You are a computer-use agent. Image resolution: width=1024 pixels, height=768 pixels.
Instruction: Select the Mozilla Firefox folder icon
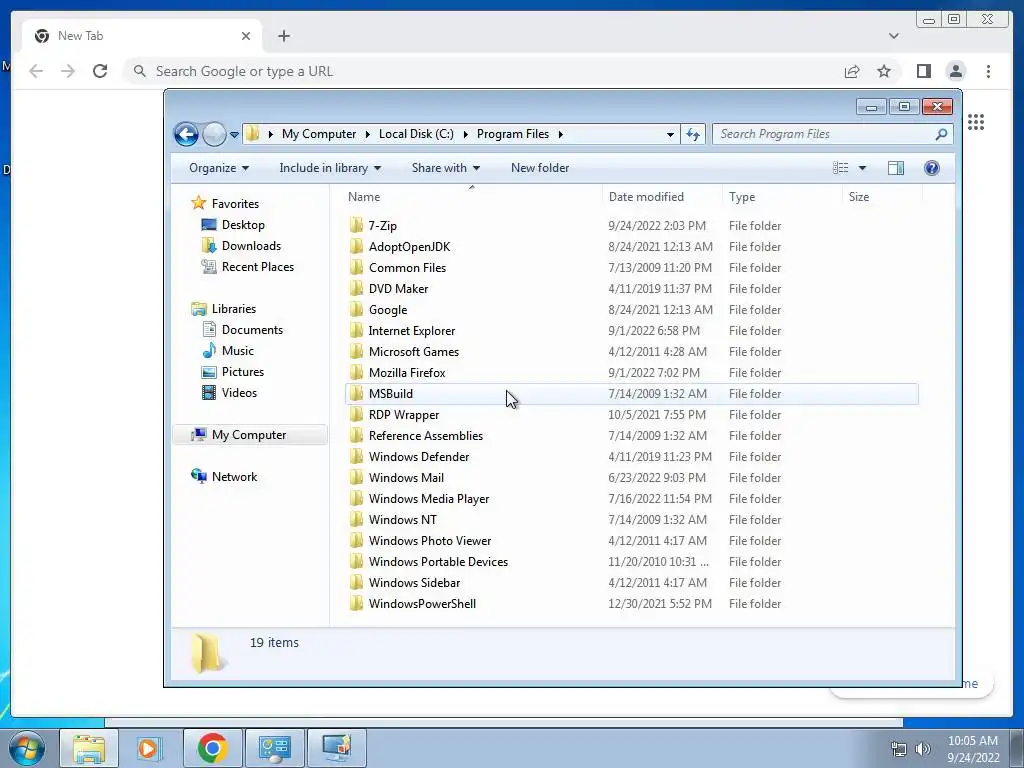tap(356, 373)
